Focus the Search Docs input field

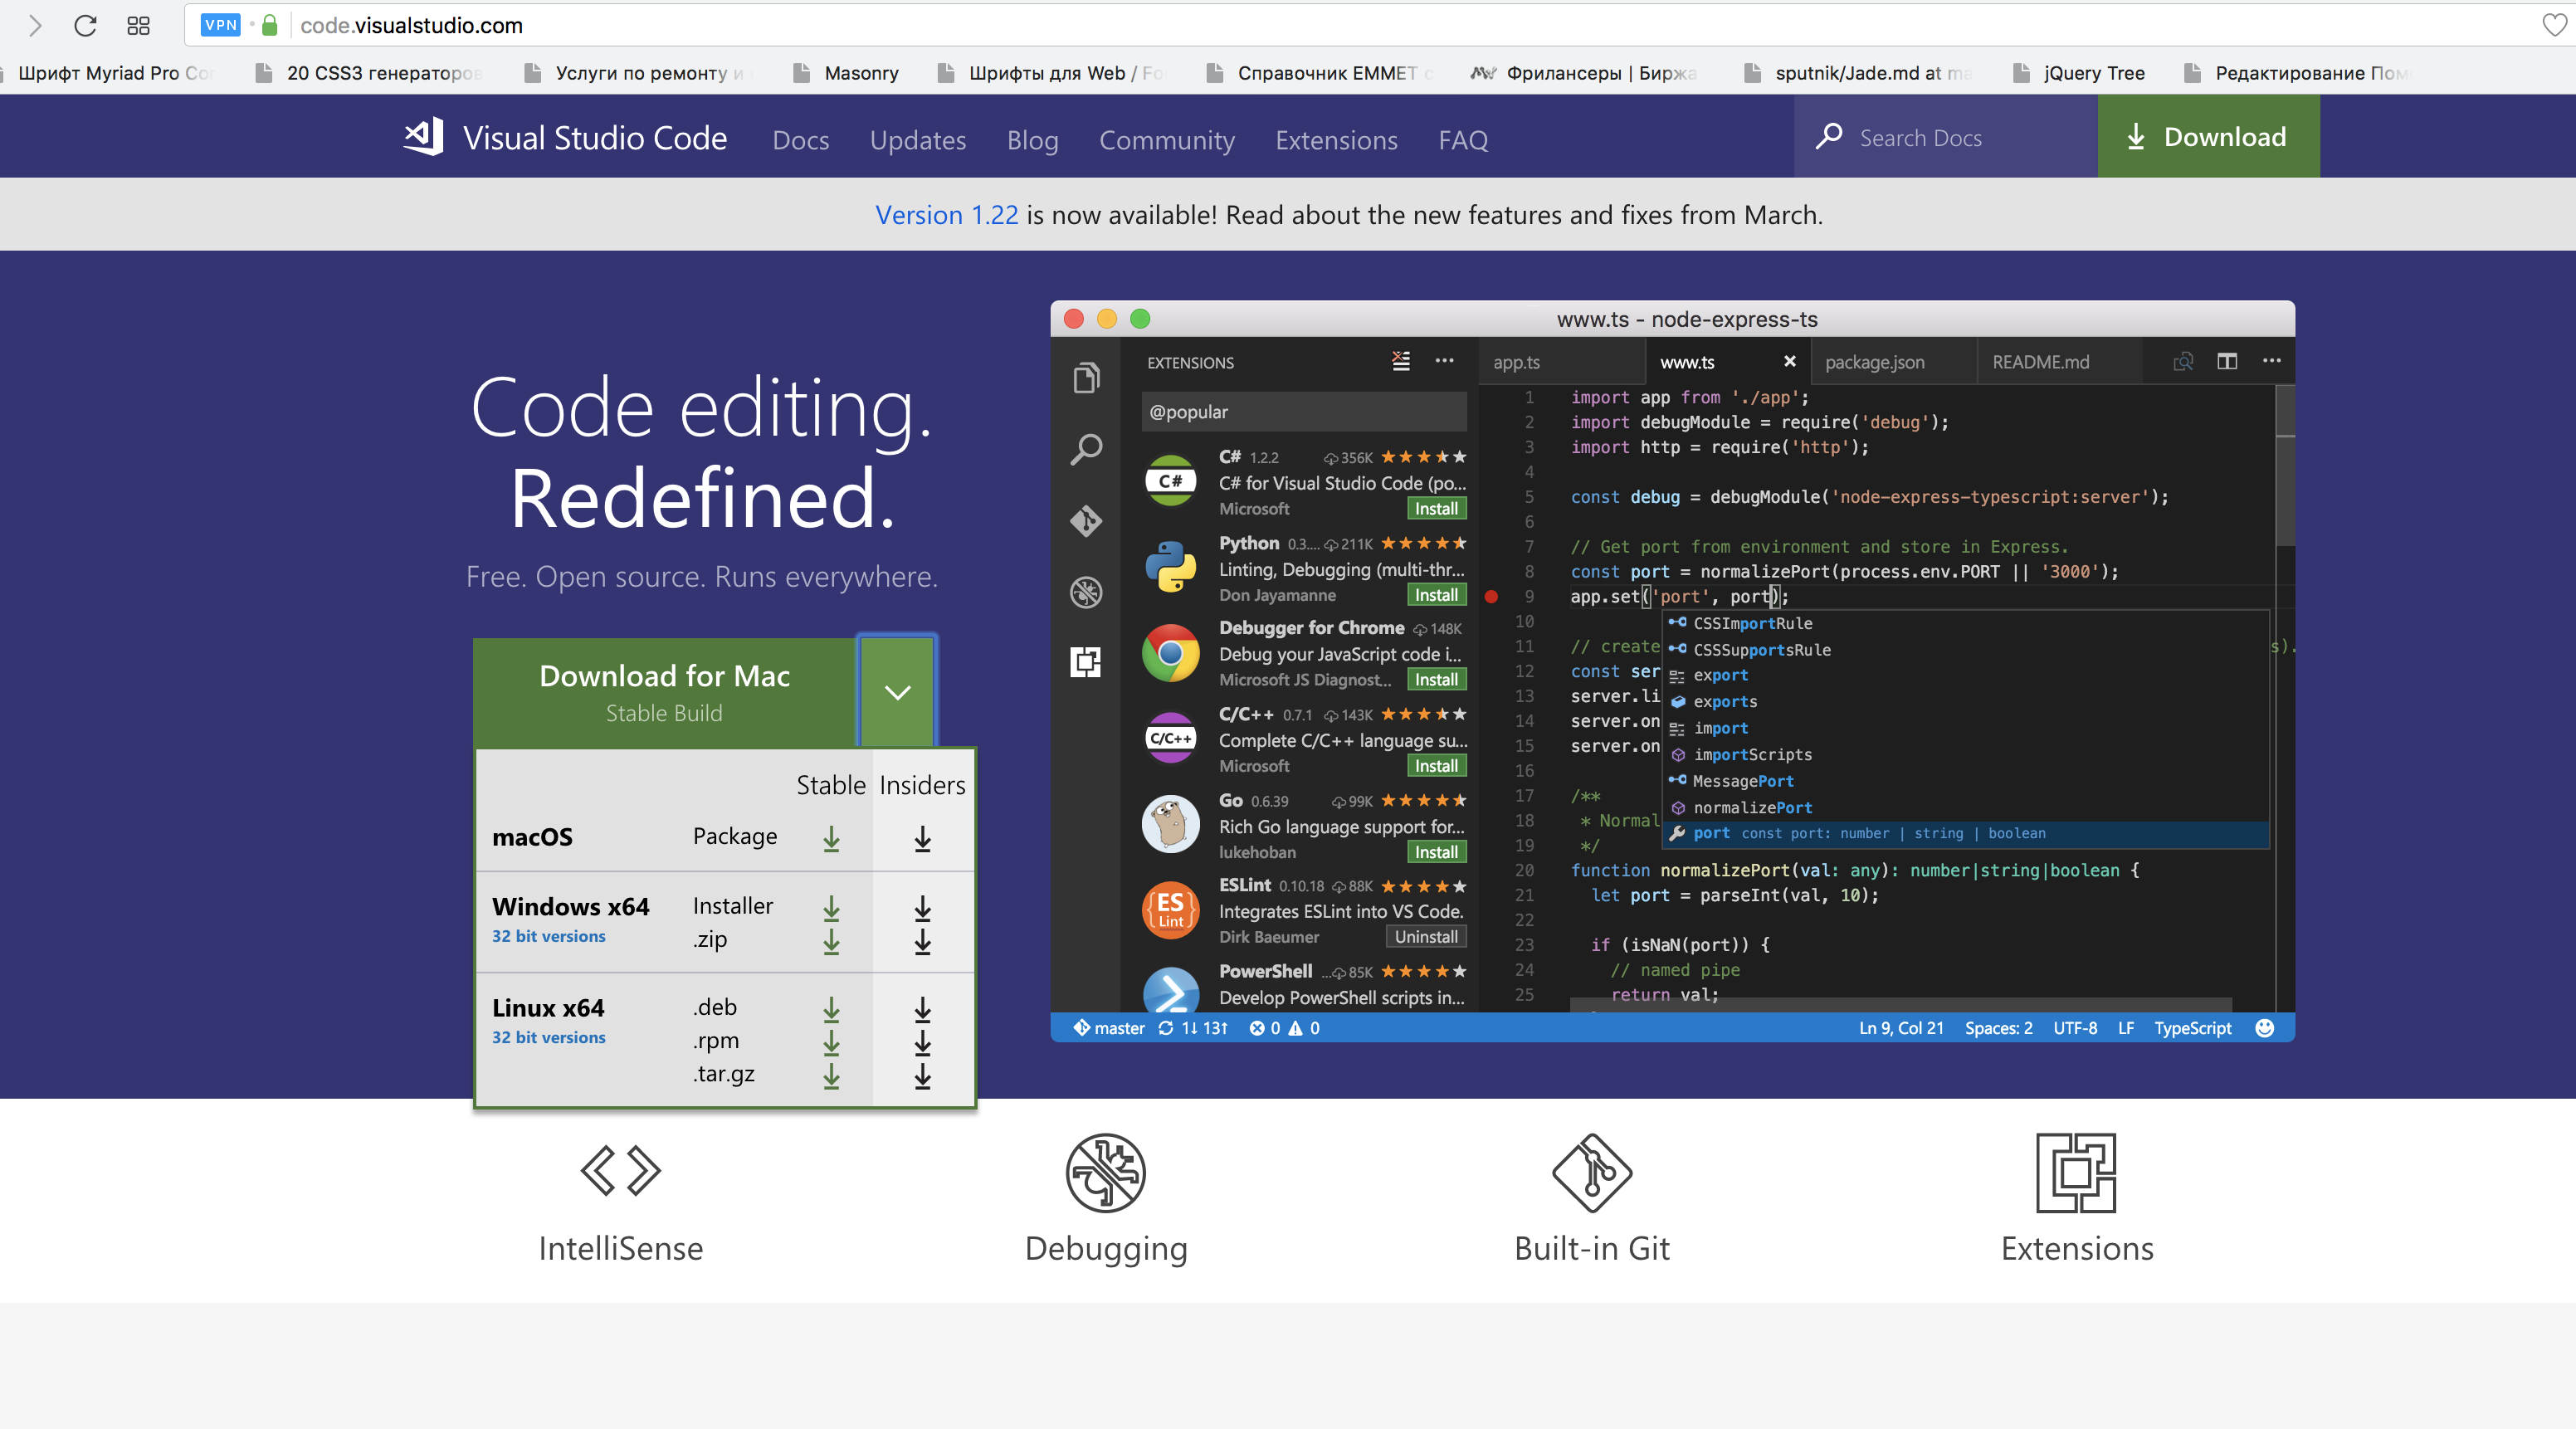tap(1945, 137)
